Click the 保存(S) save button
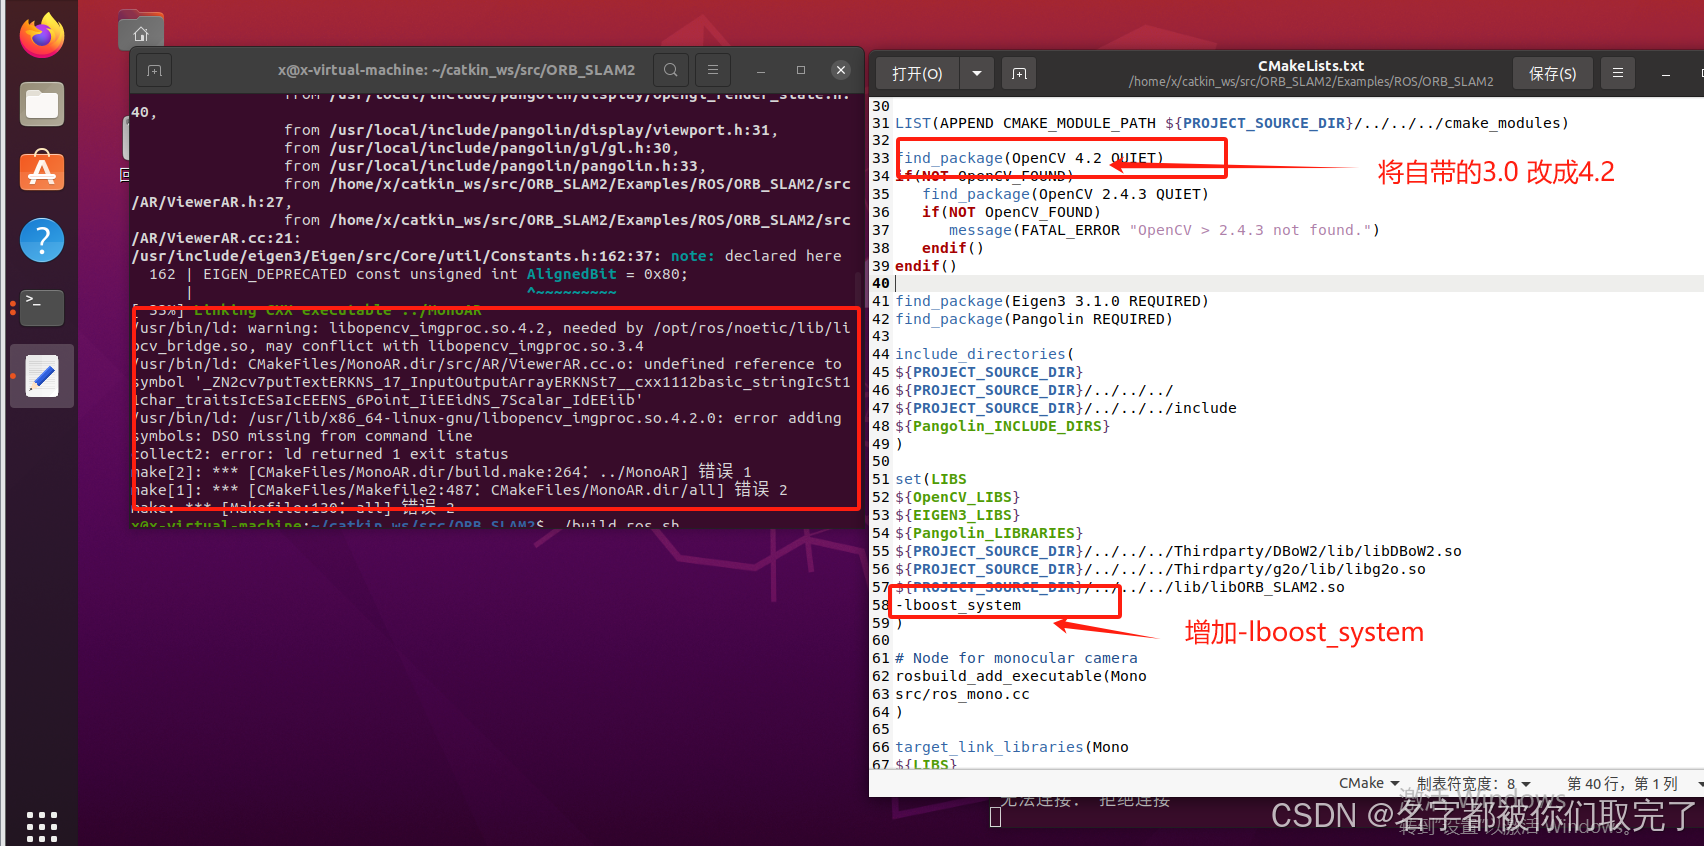 (1552, 73)
